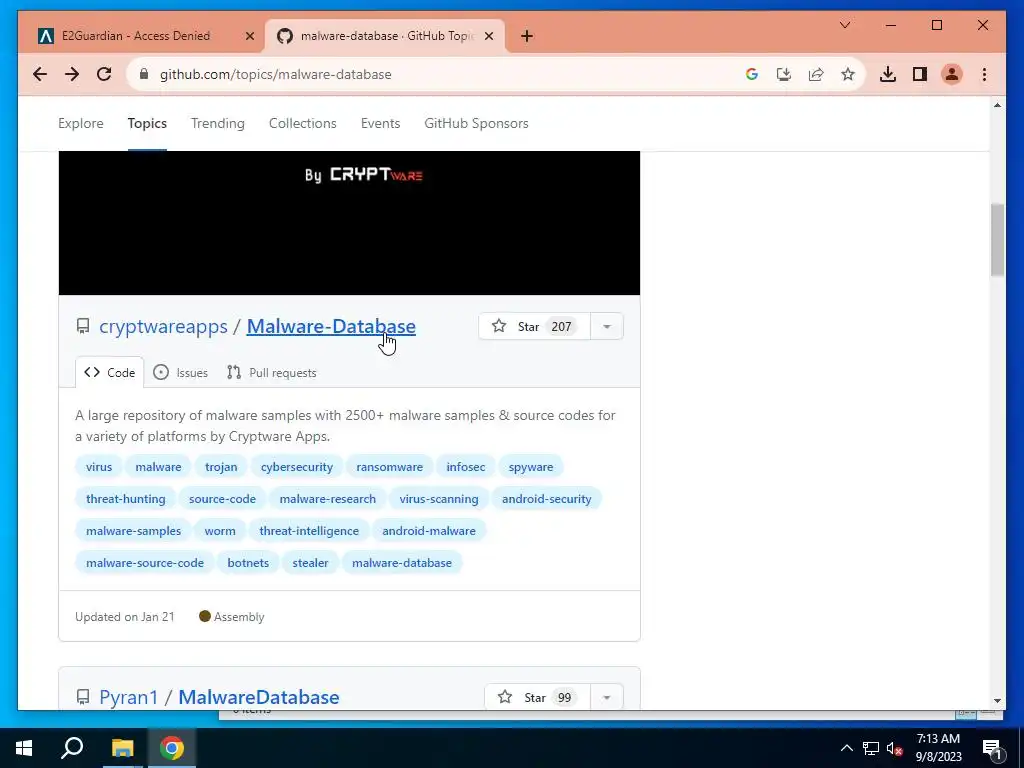1024x768 pixels.
Task: Switch to E2Guardian - Access Denied tab
Action: click(x=136, y=36)
